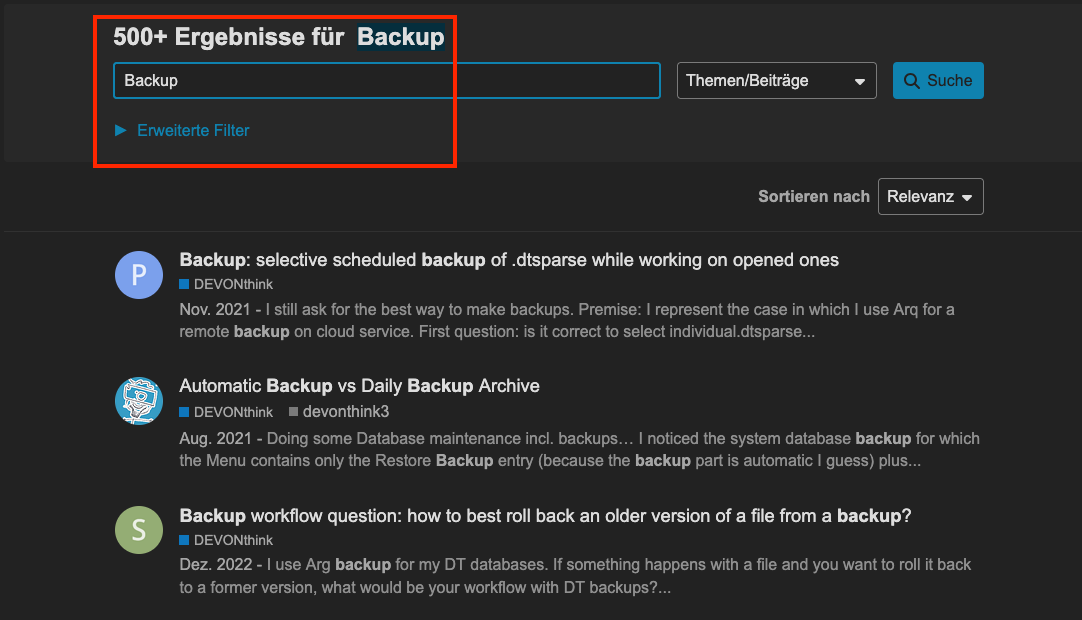The image size is (1082, 620).
Task: Open the cartoon avatar of second result
Action: point(139,400)
